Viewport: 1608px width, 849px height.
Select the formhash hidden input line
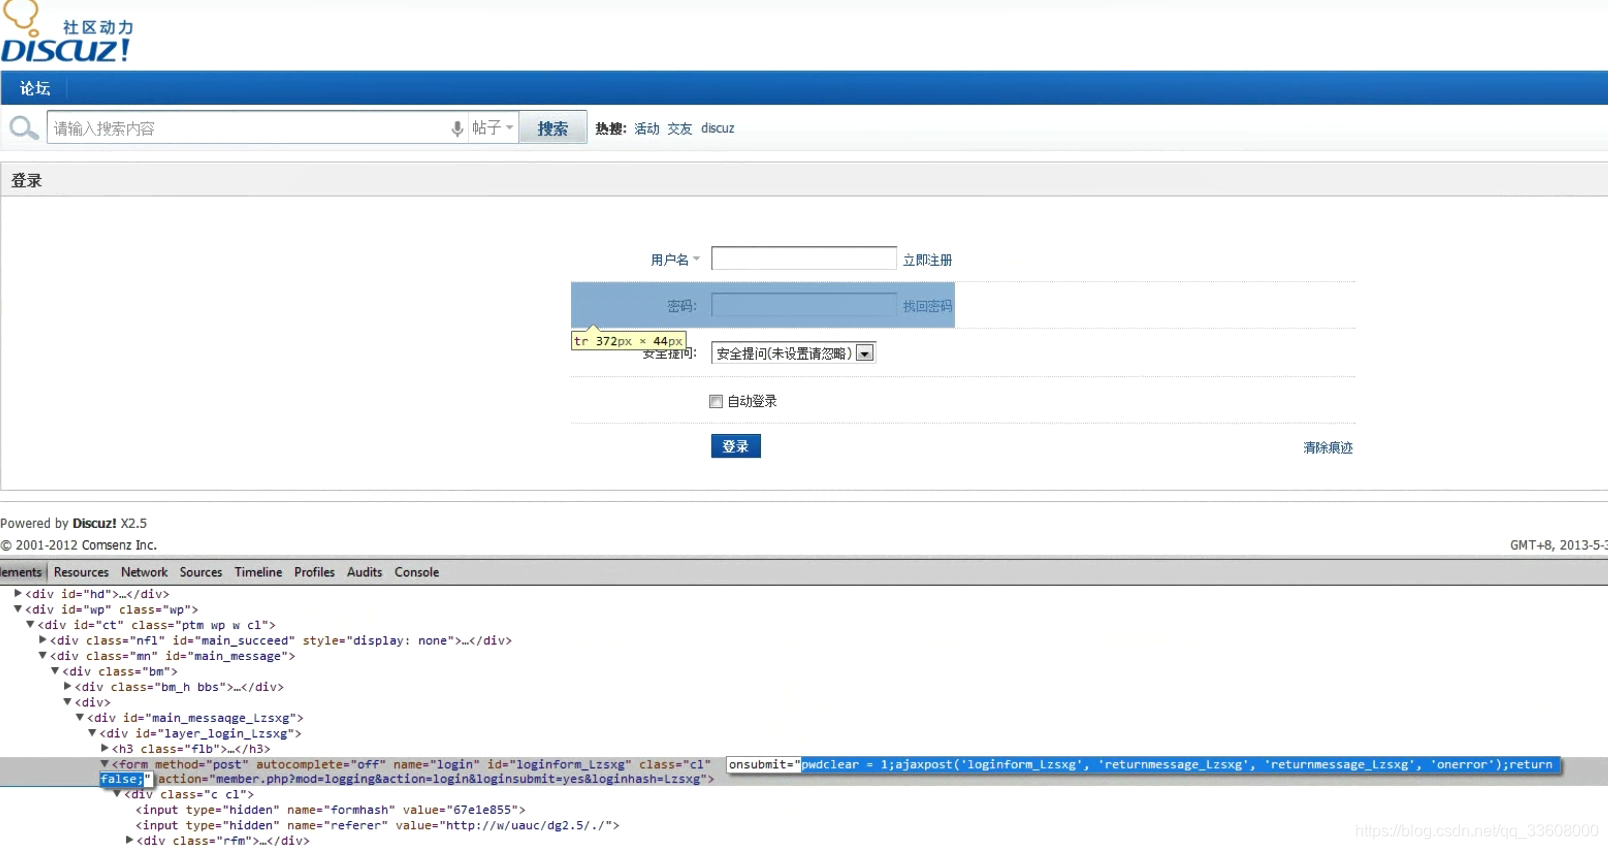(x=330, y=810)
